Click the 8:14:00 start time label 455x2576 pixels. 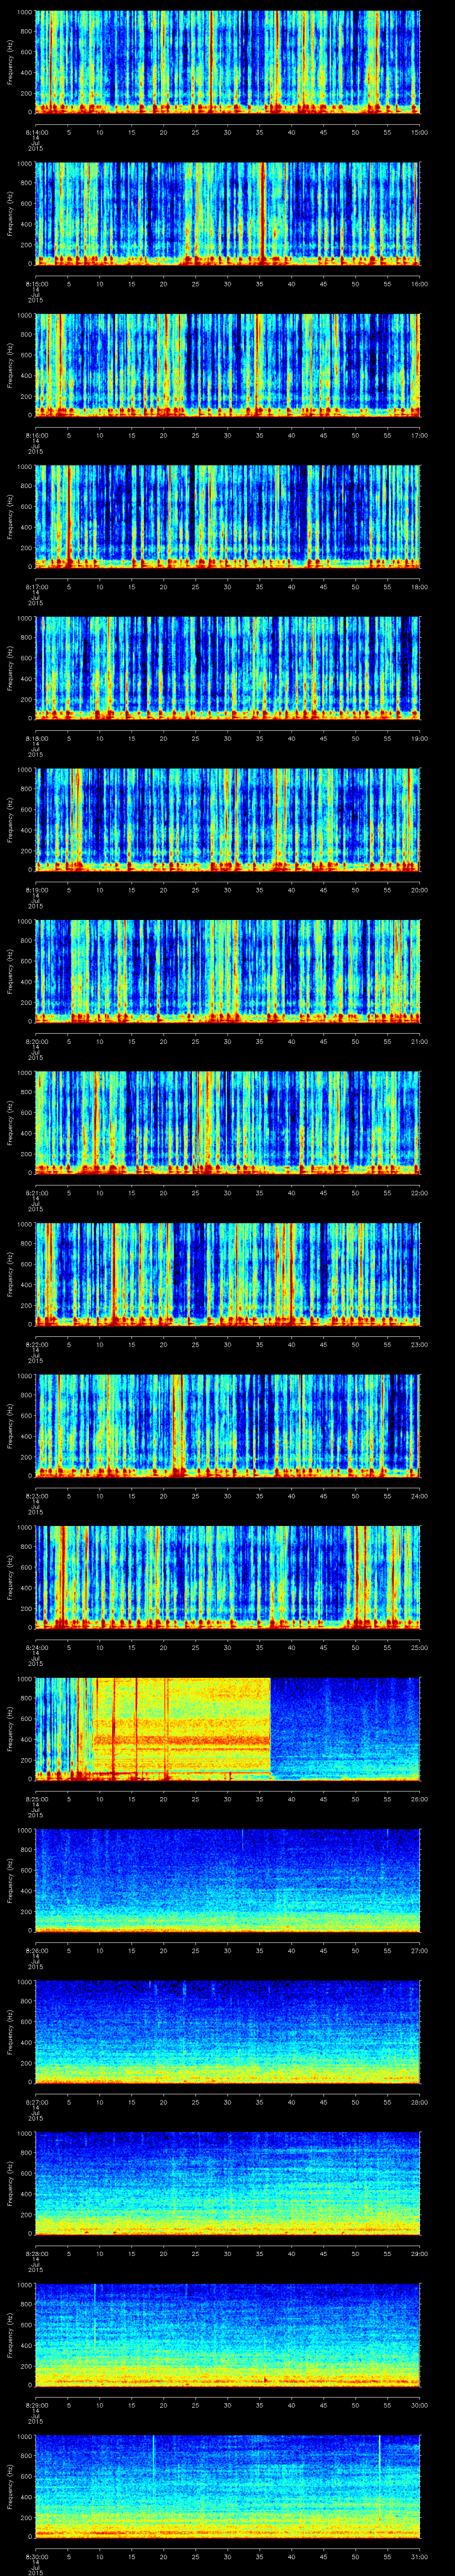pyautogui.click(x=35, y=132)
